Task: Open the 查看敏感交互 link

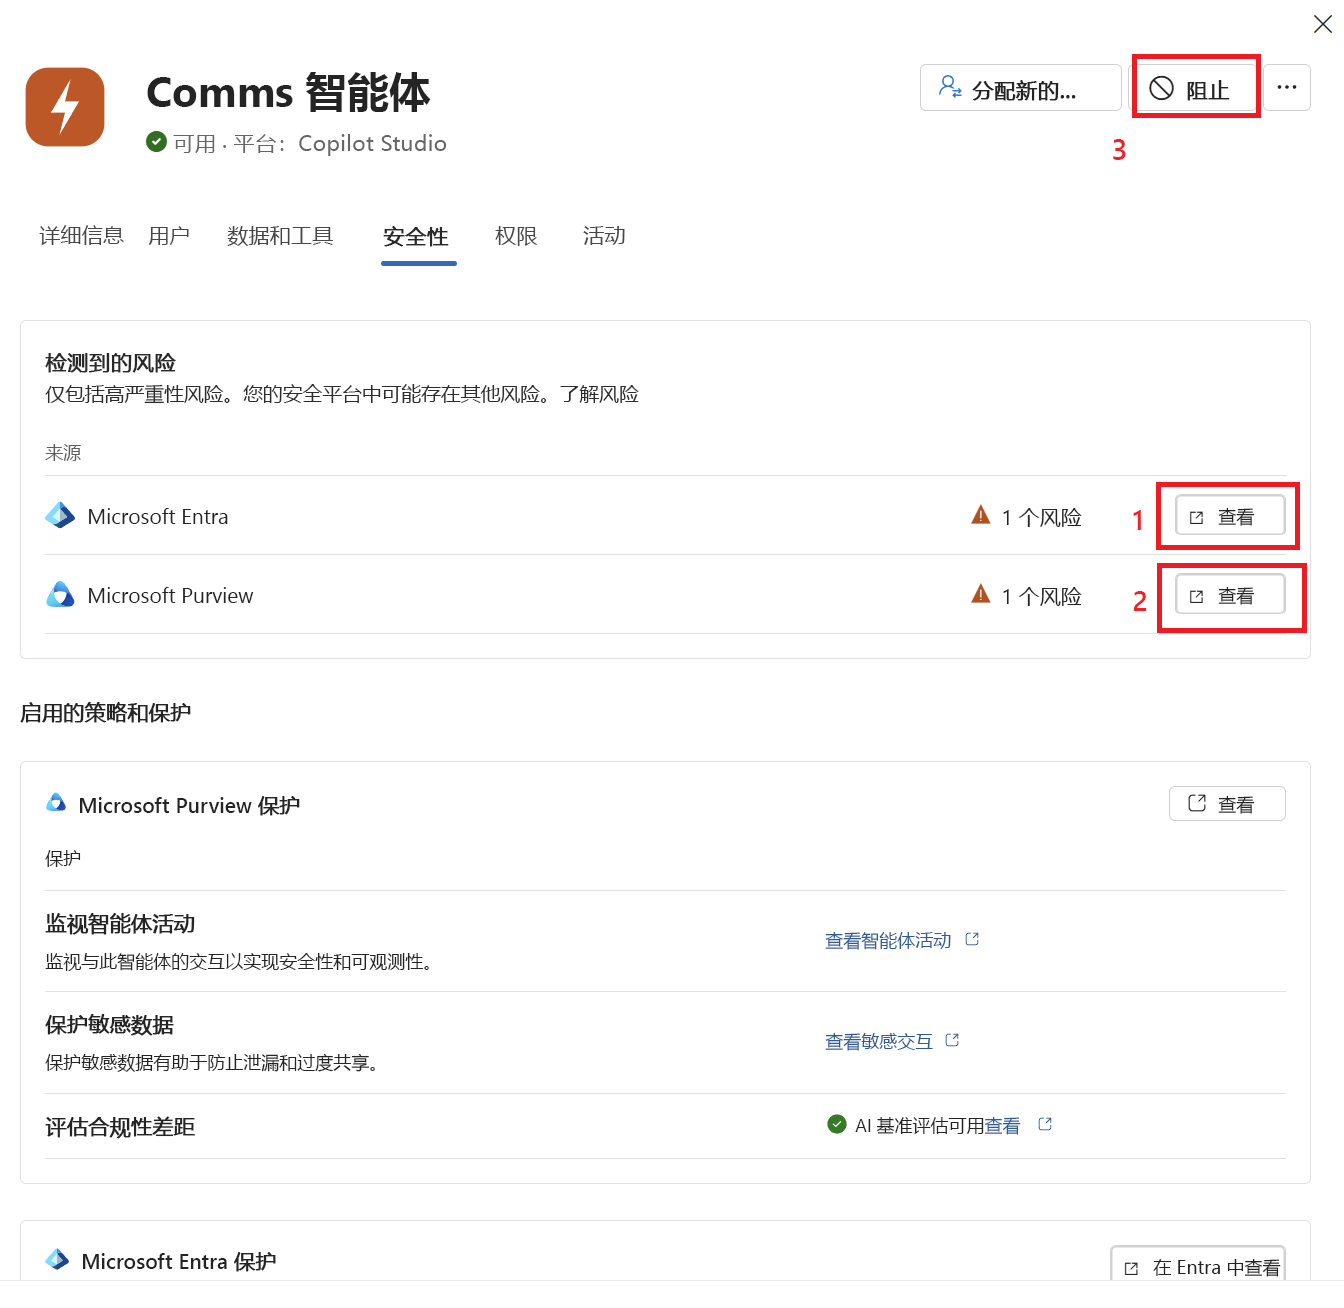Action: tap(878, 1042)
